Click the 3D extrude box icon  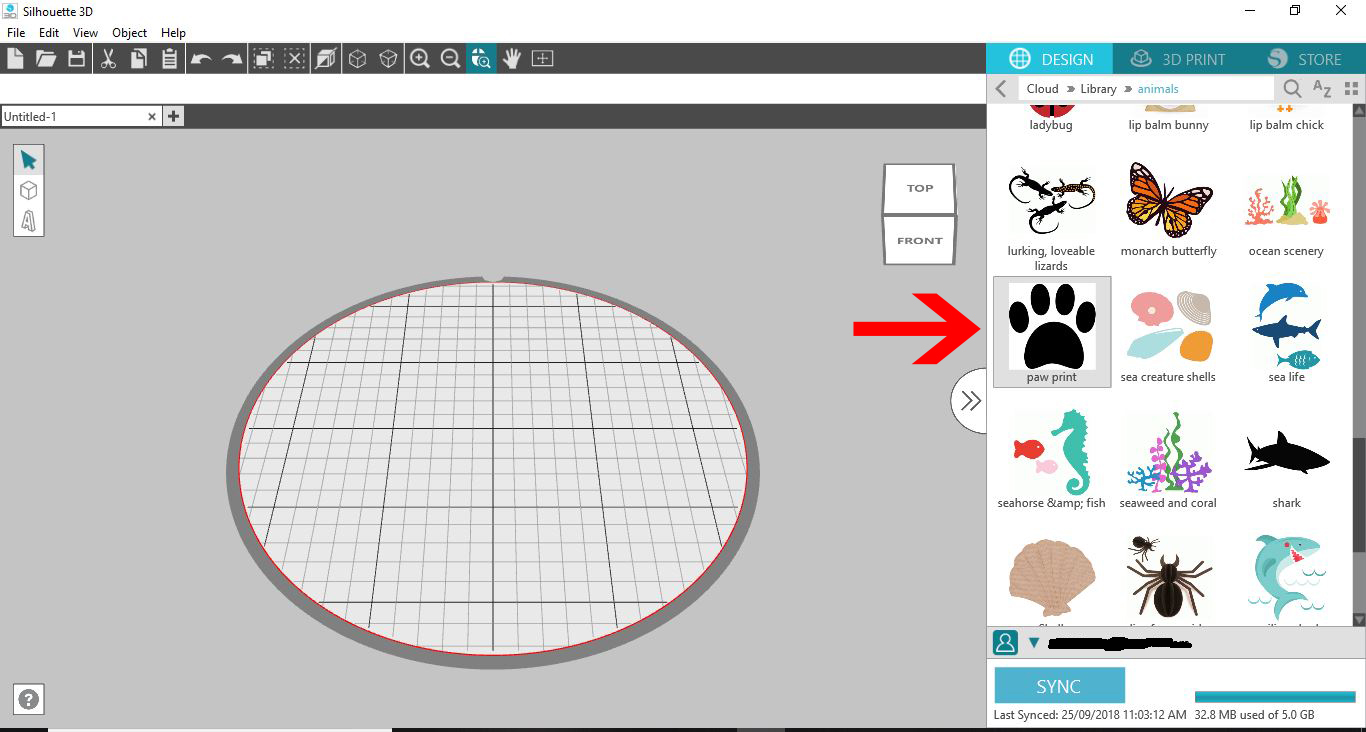(x=326, y=59)
